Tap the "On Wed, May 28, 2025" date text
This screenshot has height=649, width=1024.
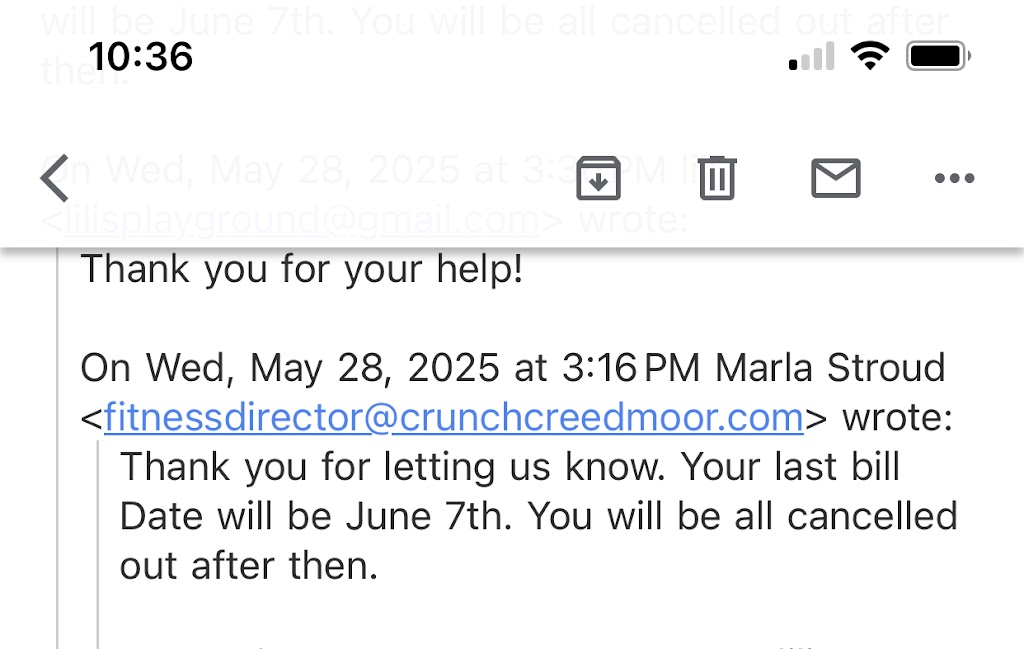point(290,368)
